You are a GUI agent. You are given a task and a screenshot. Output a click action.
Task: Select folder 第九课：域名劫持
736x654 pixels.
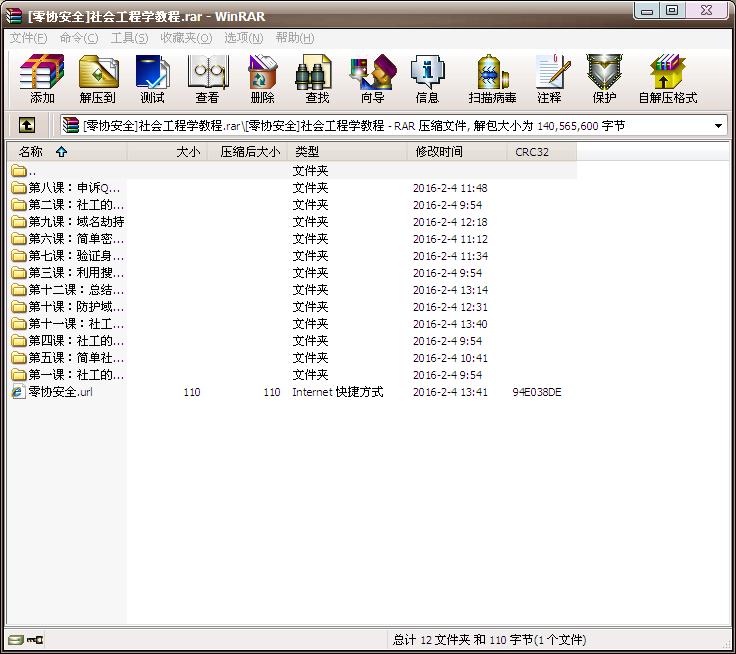click(x=66, y=222)
